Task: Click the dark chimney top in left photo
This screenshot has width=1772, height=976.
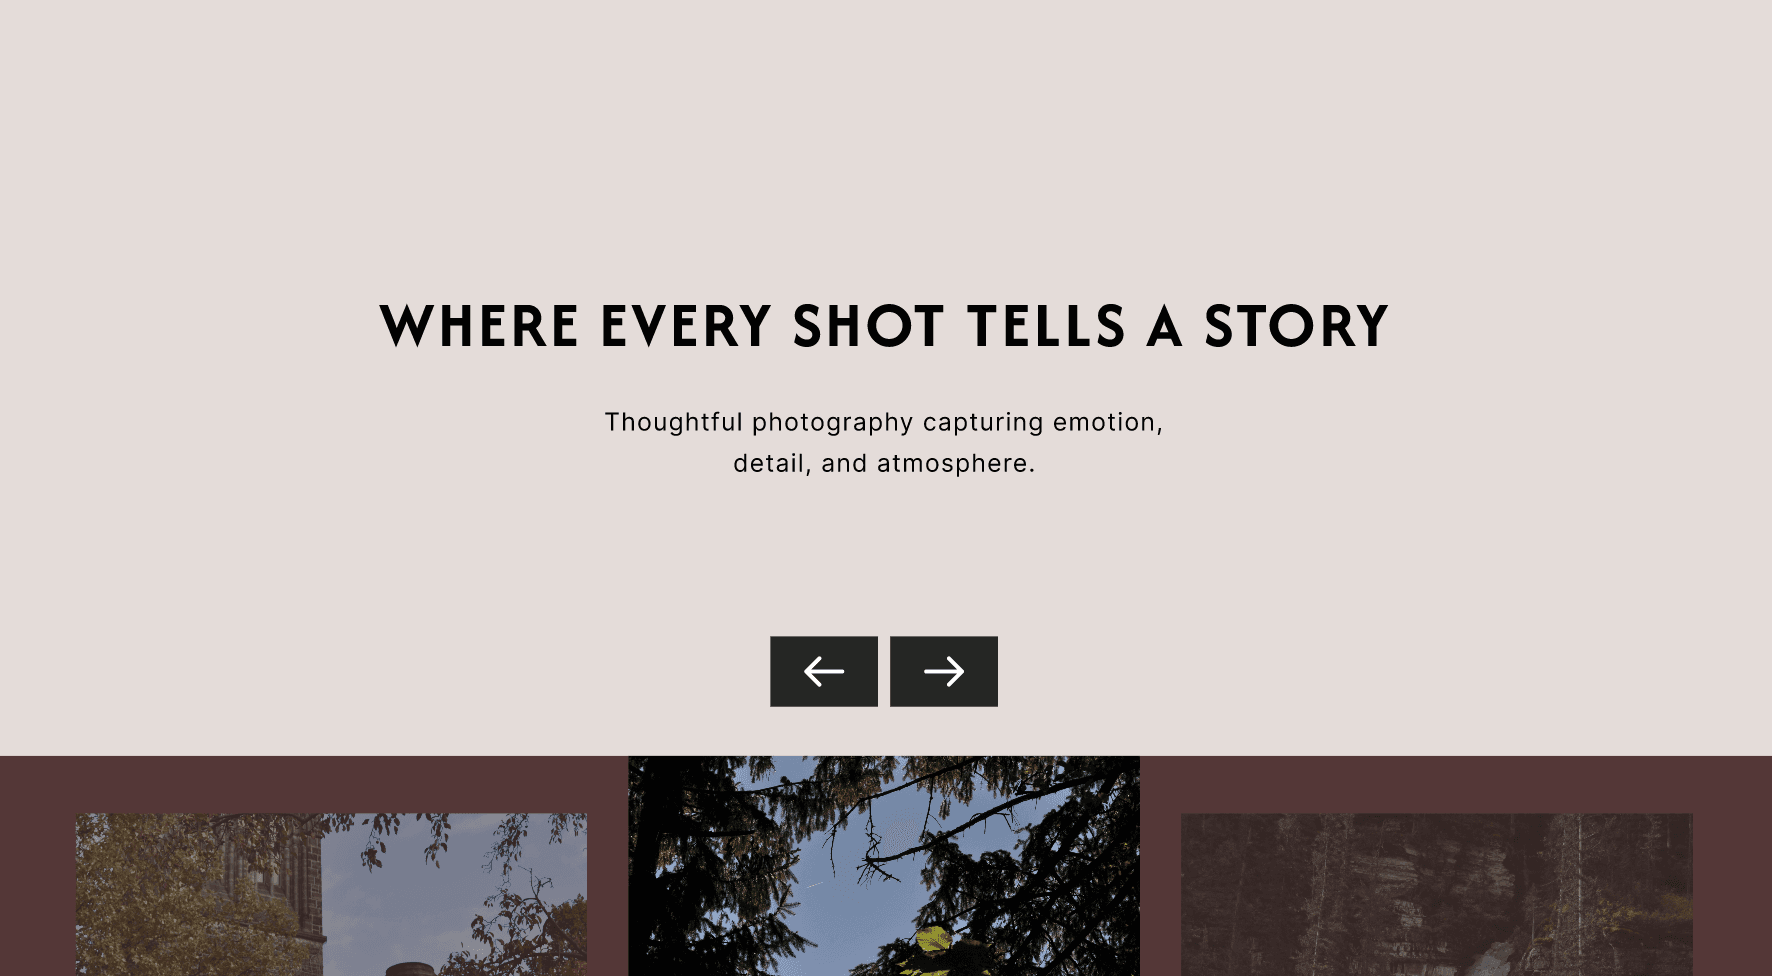Action: [x=409, y=969]
